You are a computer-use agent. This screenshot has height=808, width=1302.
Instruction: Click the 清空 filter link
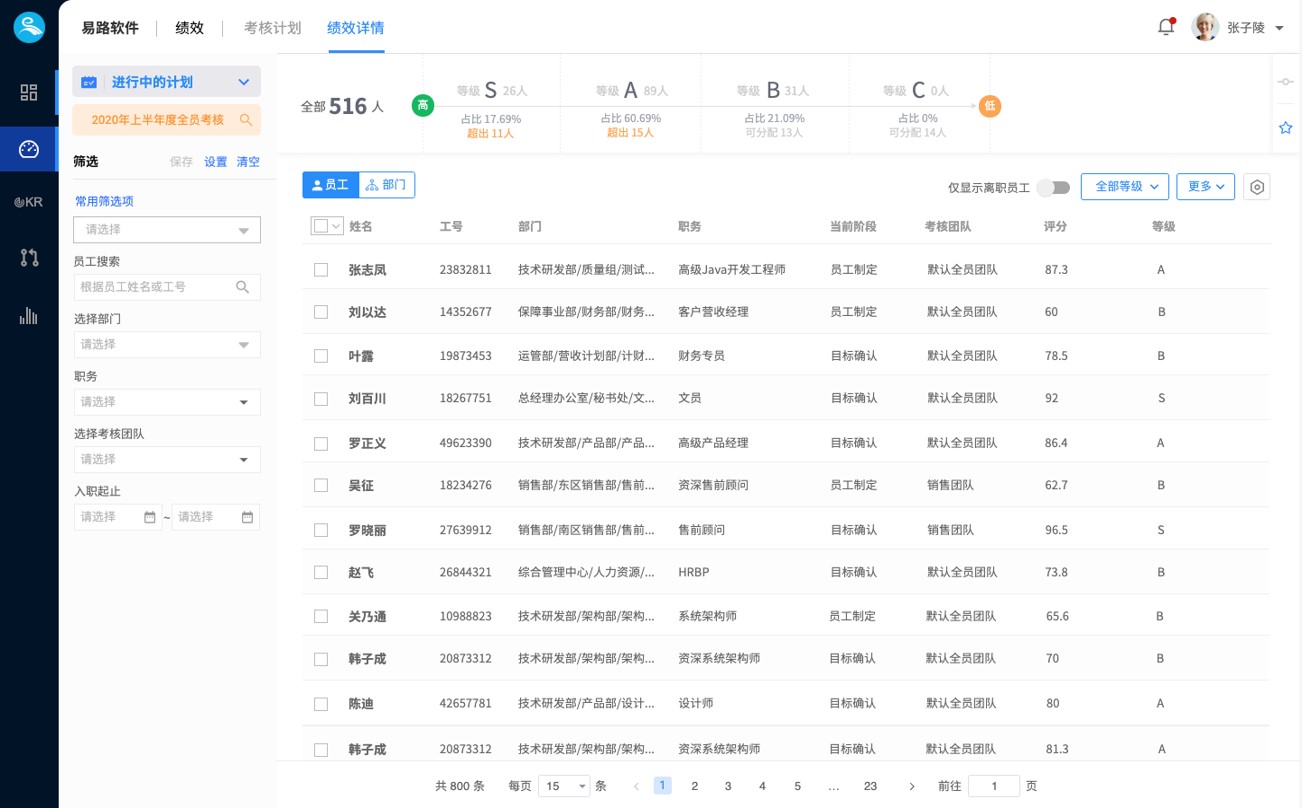click(248, 162)
